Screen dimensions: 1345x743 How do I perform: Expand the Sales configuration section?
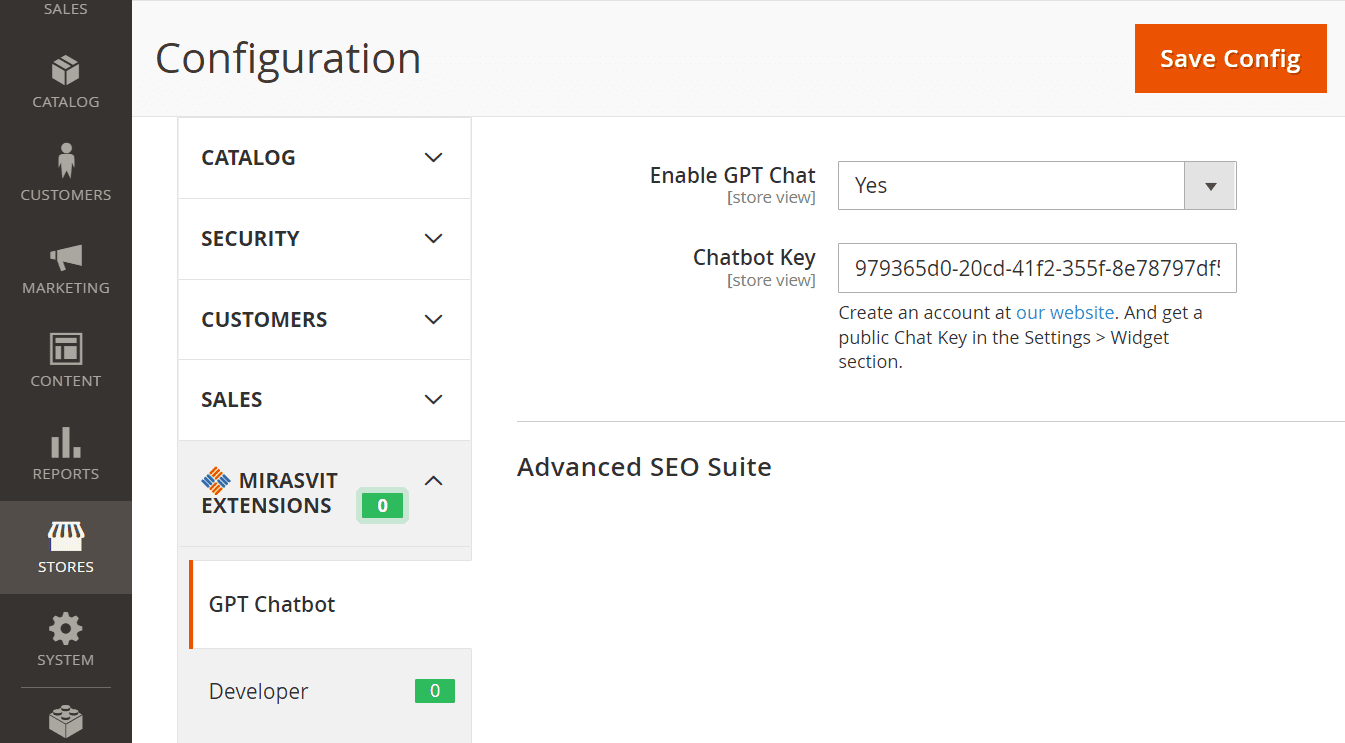tap(324, 400)
